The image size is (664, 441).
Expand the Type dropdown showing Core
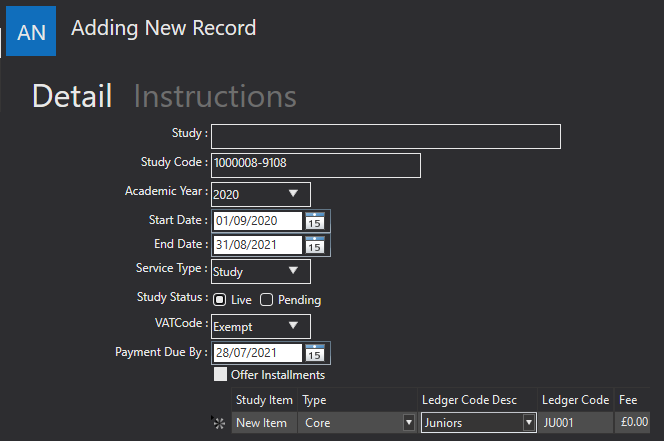tap(409, 422)
